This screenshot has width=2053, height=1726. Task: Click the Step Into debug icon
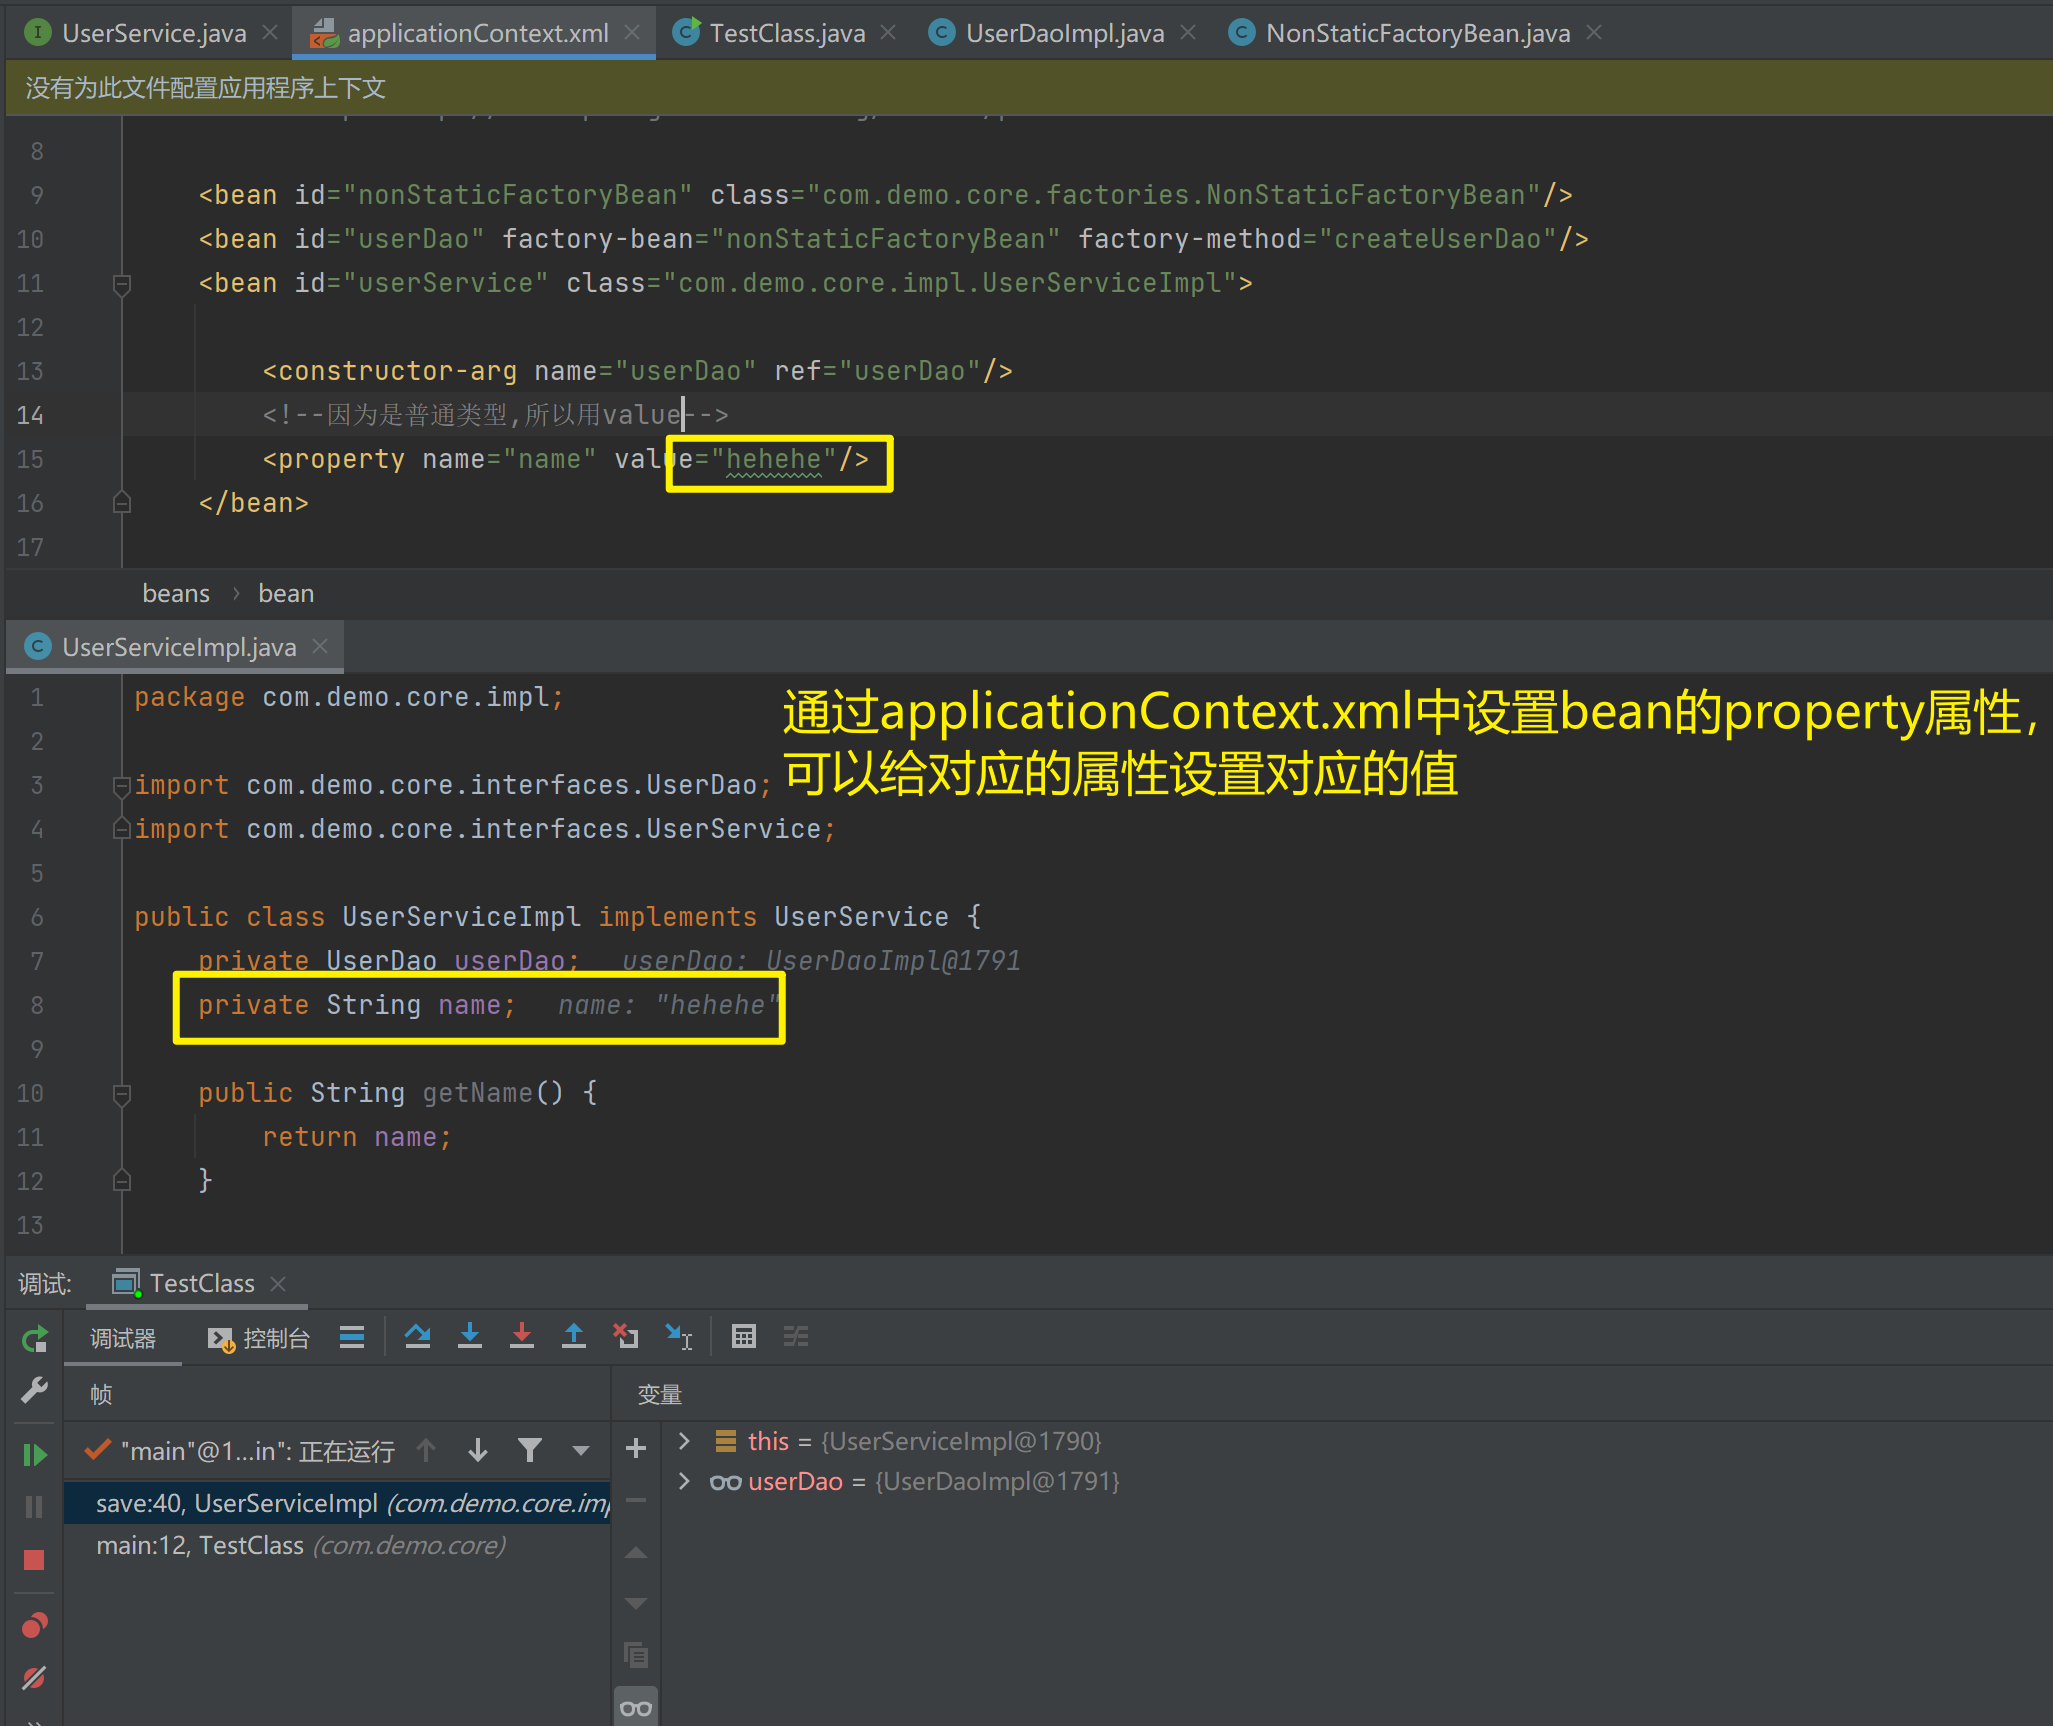point(469,1336)
